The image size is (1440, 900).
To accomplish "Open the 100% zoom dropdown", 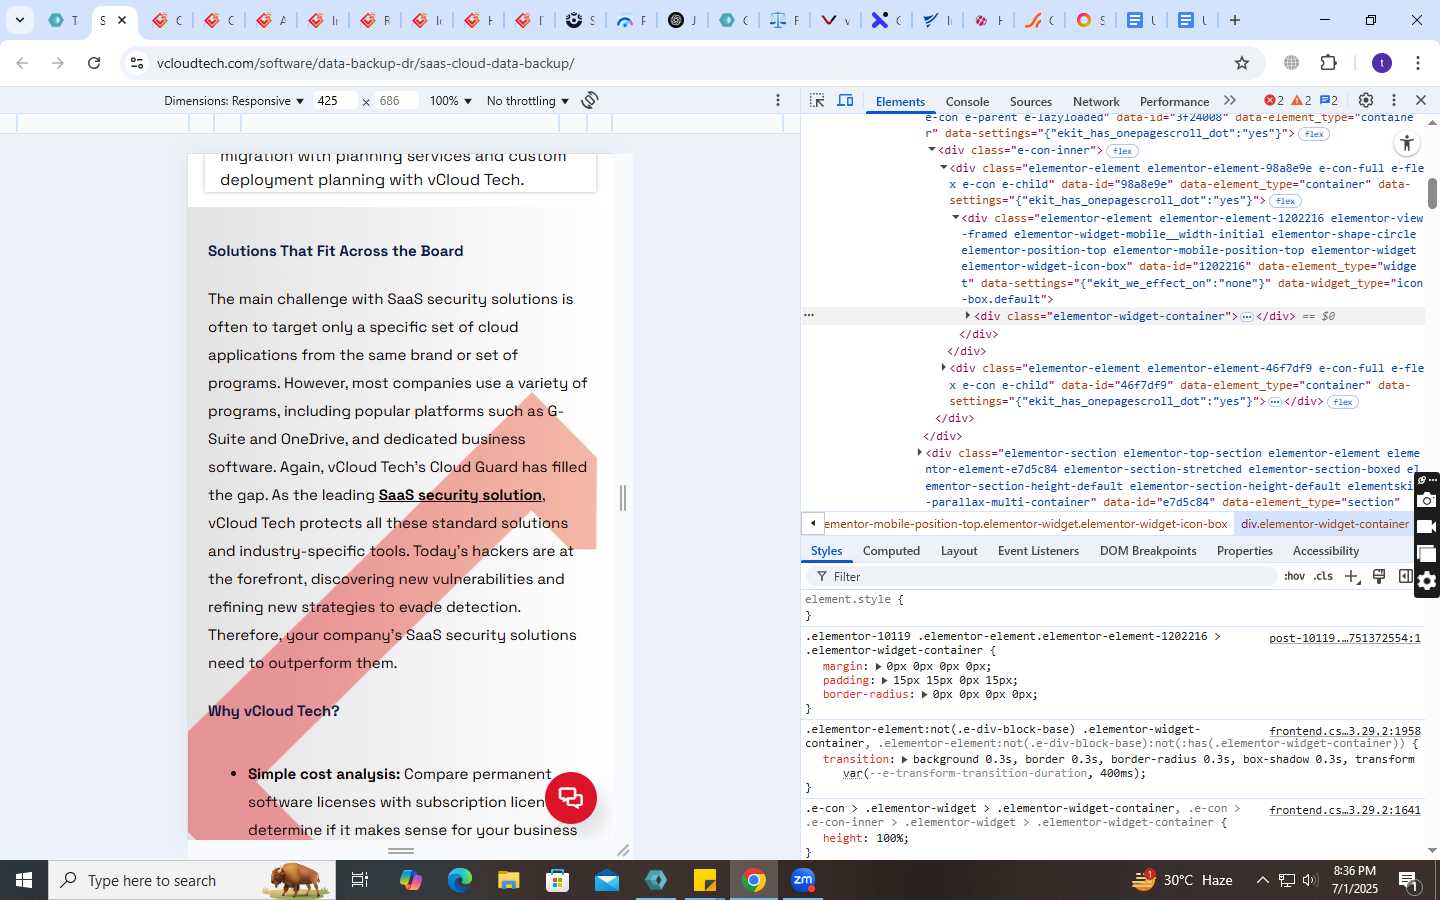I will [450, 101].
